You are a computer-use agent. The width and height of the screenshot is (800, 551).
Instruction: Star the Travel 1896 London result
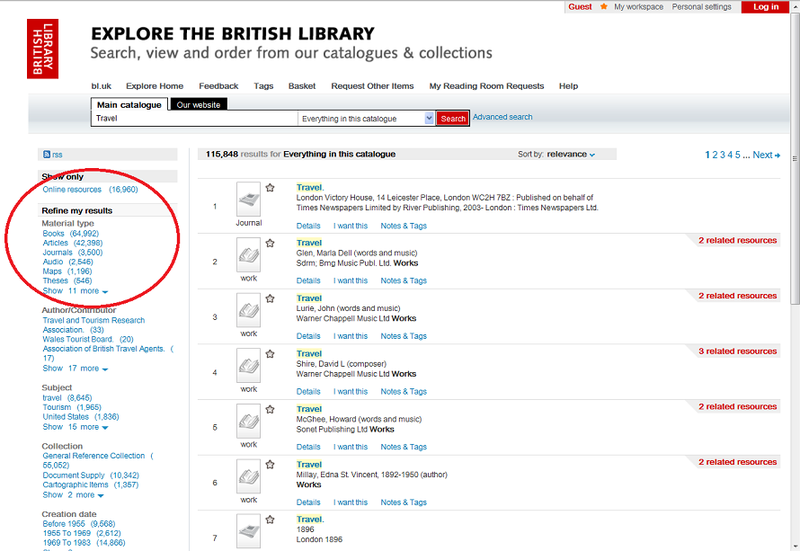(270, 520)
